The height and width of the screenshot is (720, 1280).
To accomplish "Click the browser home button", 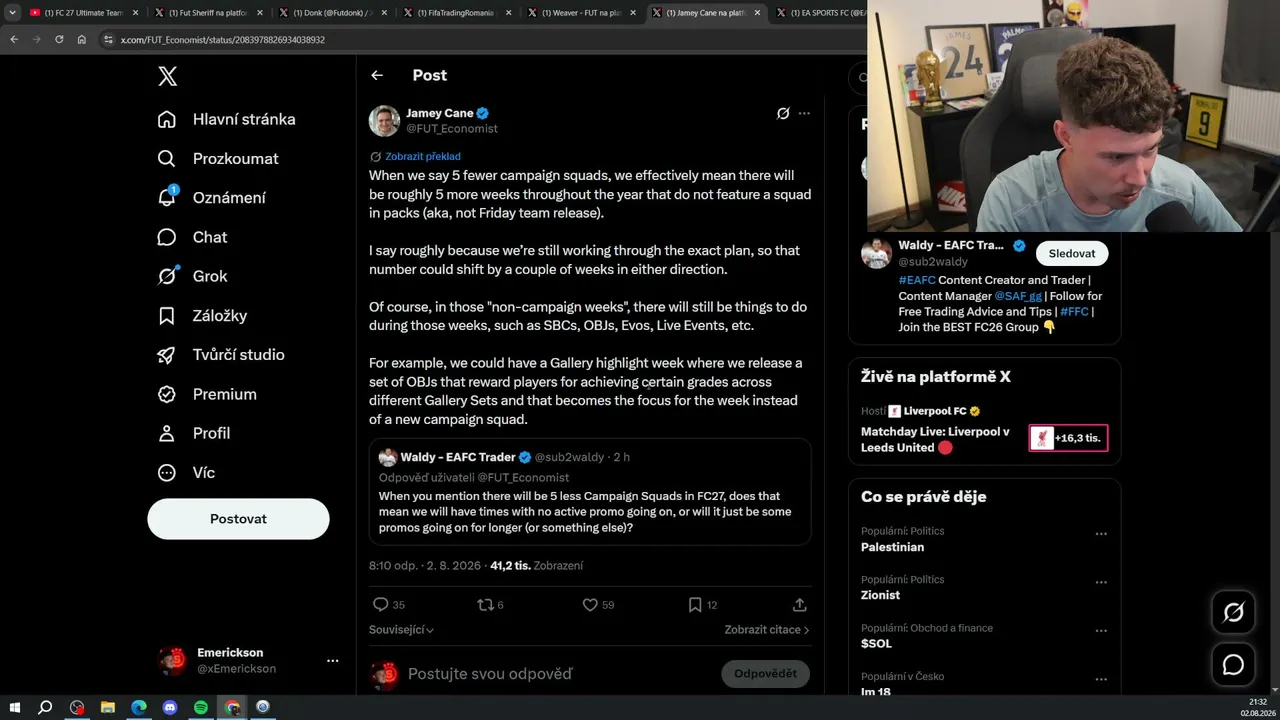I will coord(82,39).
